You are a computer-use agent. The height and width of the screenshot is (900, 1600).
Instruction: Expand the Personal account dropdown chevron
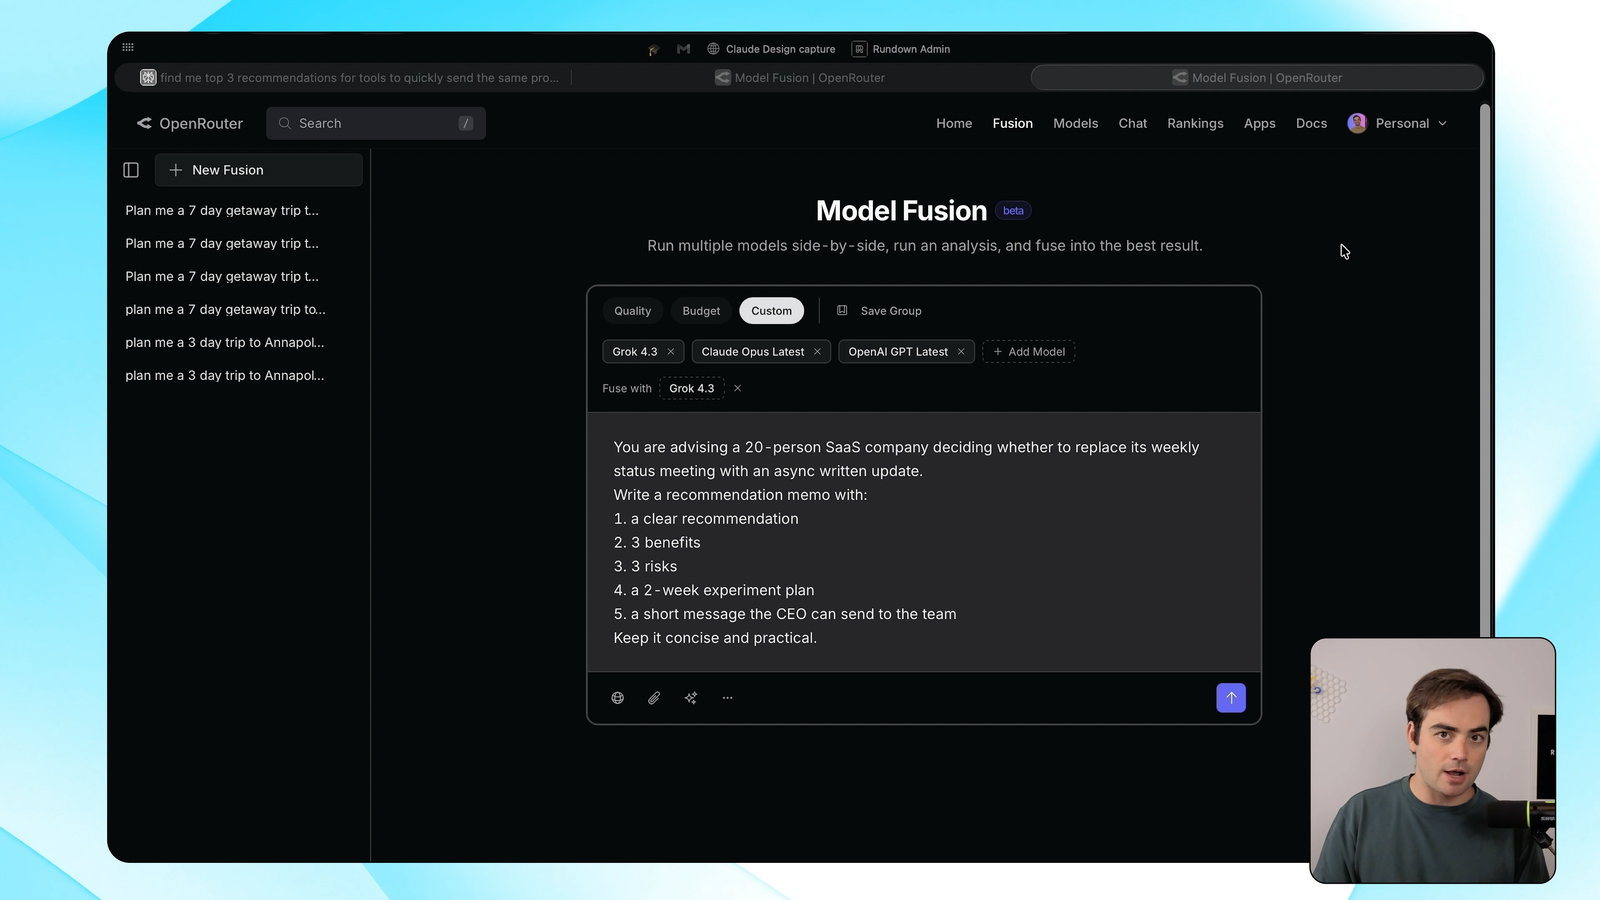pyautogui.click(x=1442, y=124)
